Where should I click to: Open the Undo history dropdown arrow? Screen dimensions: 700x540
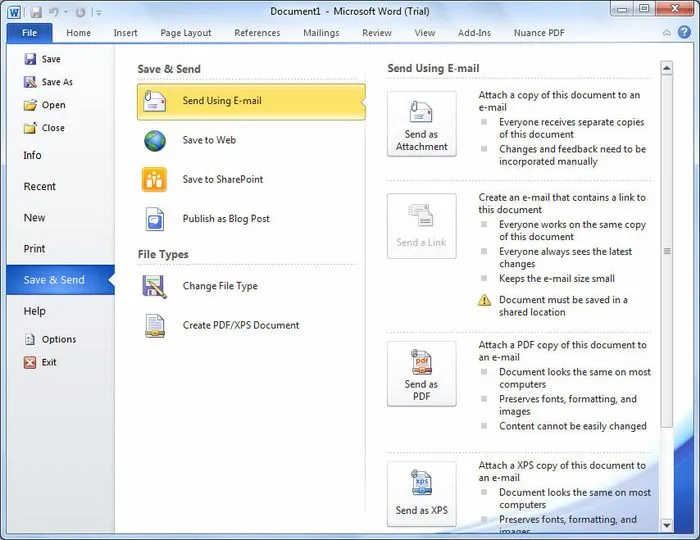coord(66,12)
